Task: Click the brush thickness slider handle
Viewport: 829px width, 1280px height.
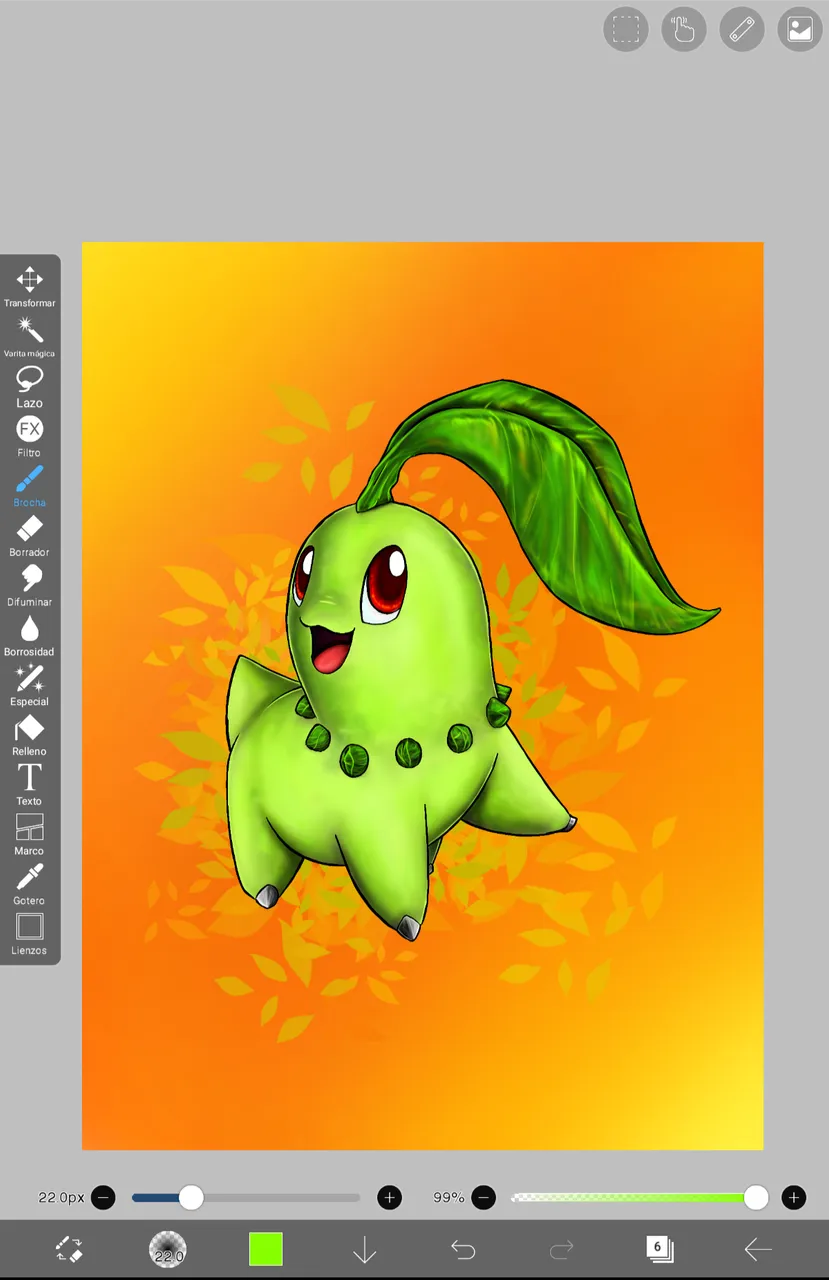Action: pos(191,1197)
